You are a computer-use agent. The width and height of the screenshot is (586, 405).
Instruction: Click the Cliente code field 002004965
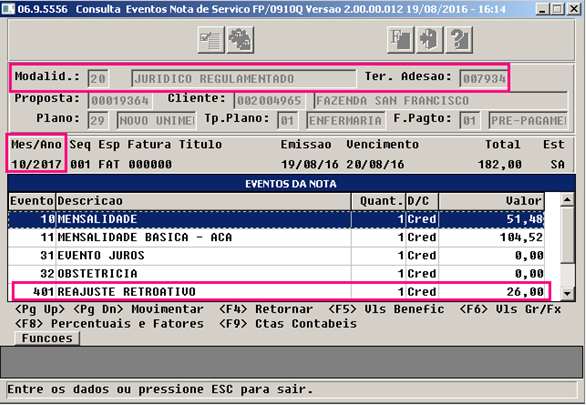[269, 101]
